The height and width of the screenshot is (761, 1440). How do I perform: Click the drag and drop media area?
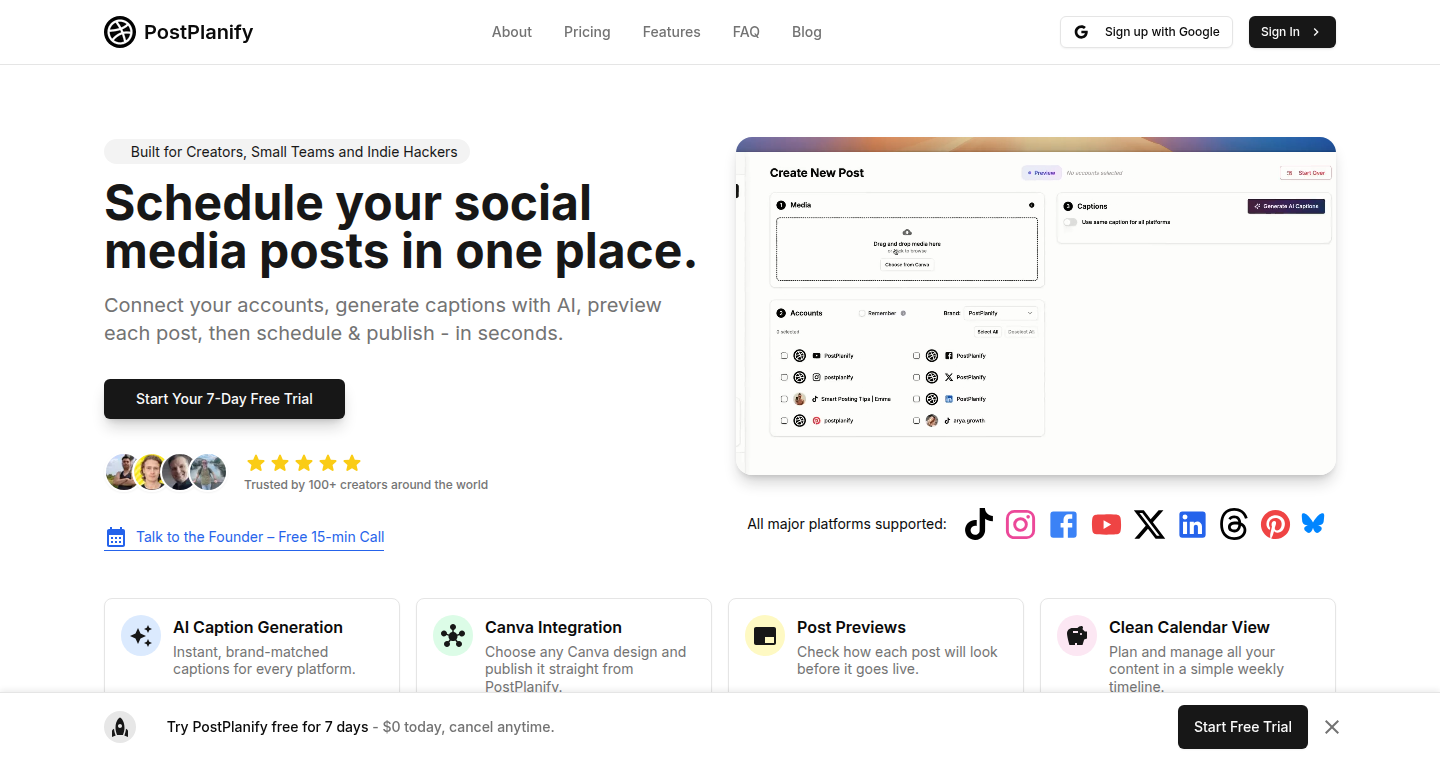(x=907, y=249)
